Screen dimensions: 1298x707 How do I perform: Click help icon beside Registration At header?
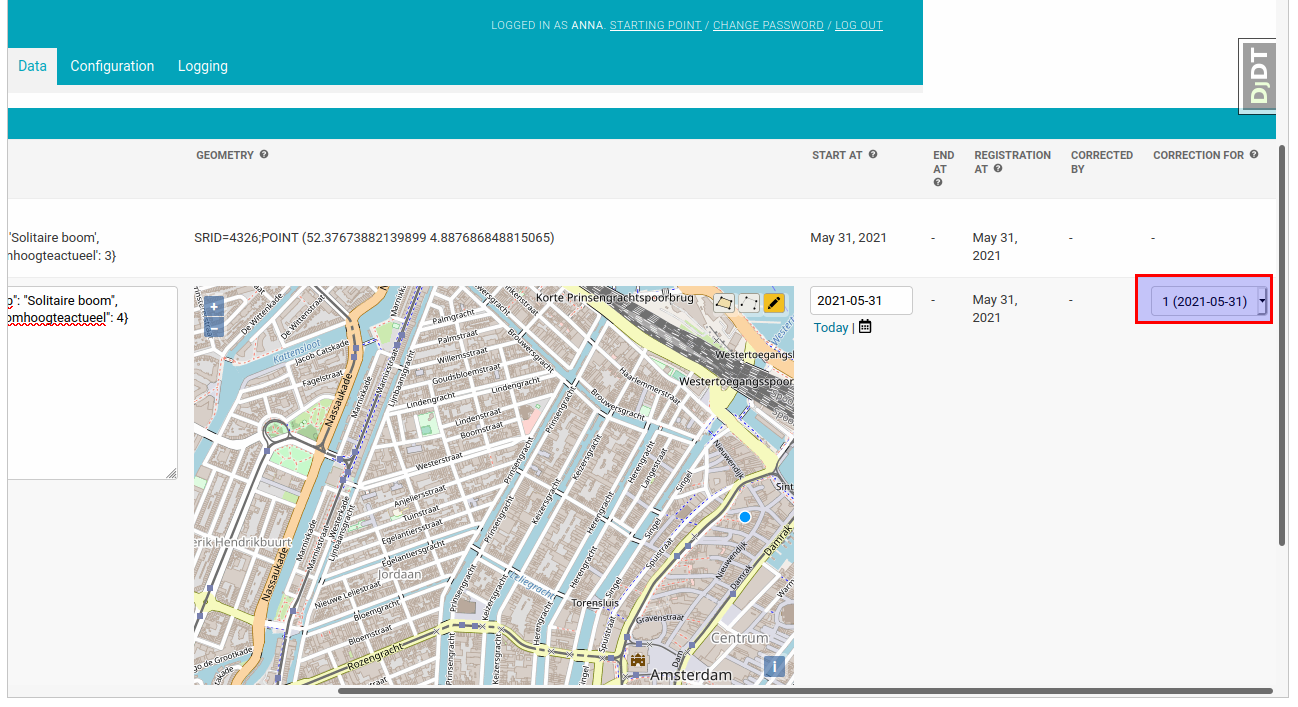pyautogui.click(x=998, y=169)
